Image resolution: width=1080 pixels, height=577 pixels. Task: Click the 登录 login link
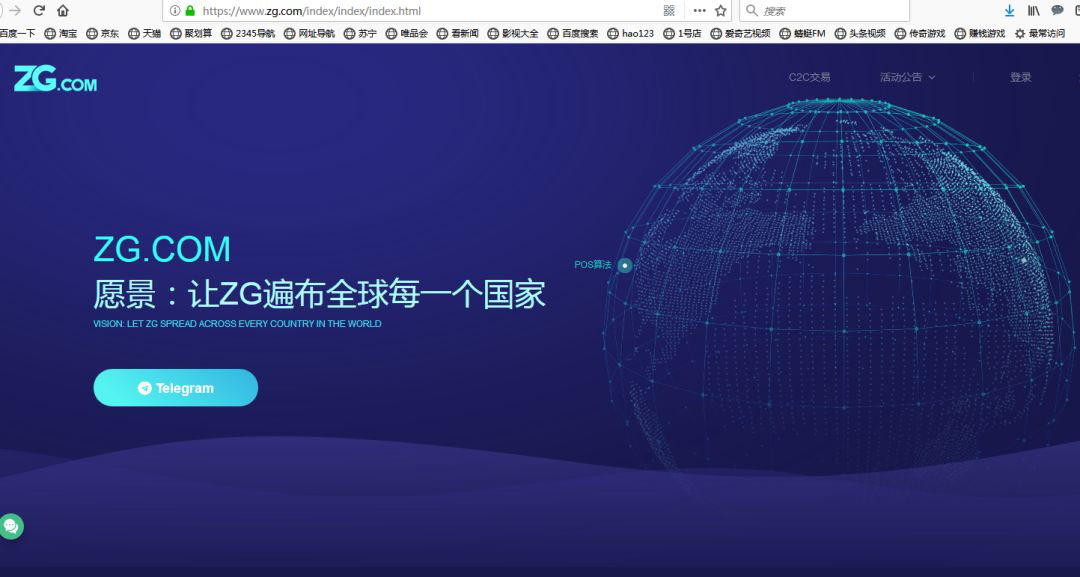click(x=1020, y=77)
